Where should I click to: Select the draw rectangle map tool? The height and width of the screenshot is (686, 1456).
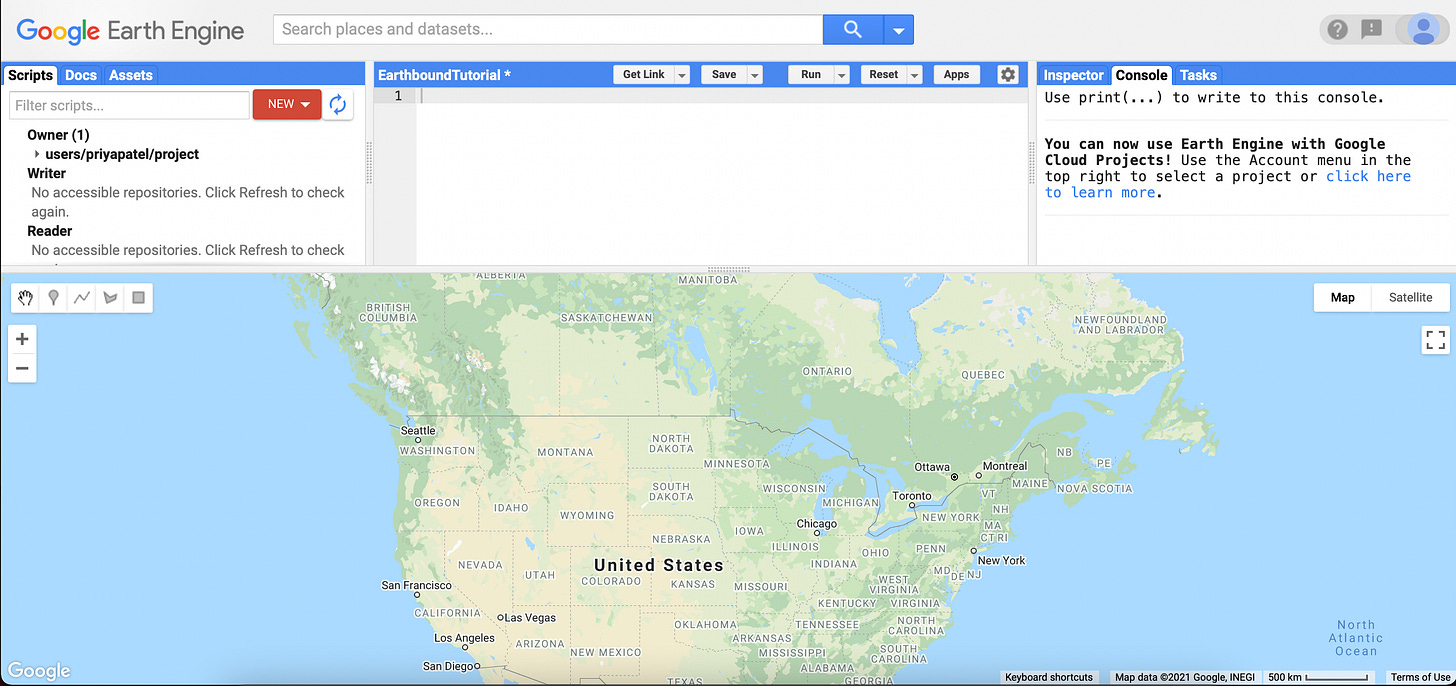point(138,298)
